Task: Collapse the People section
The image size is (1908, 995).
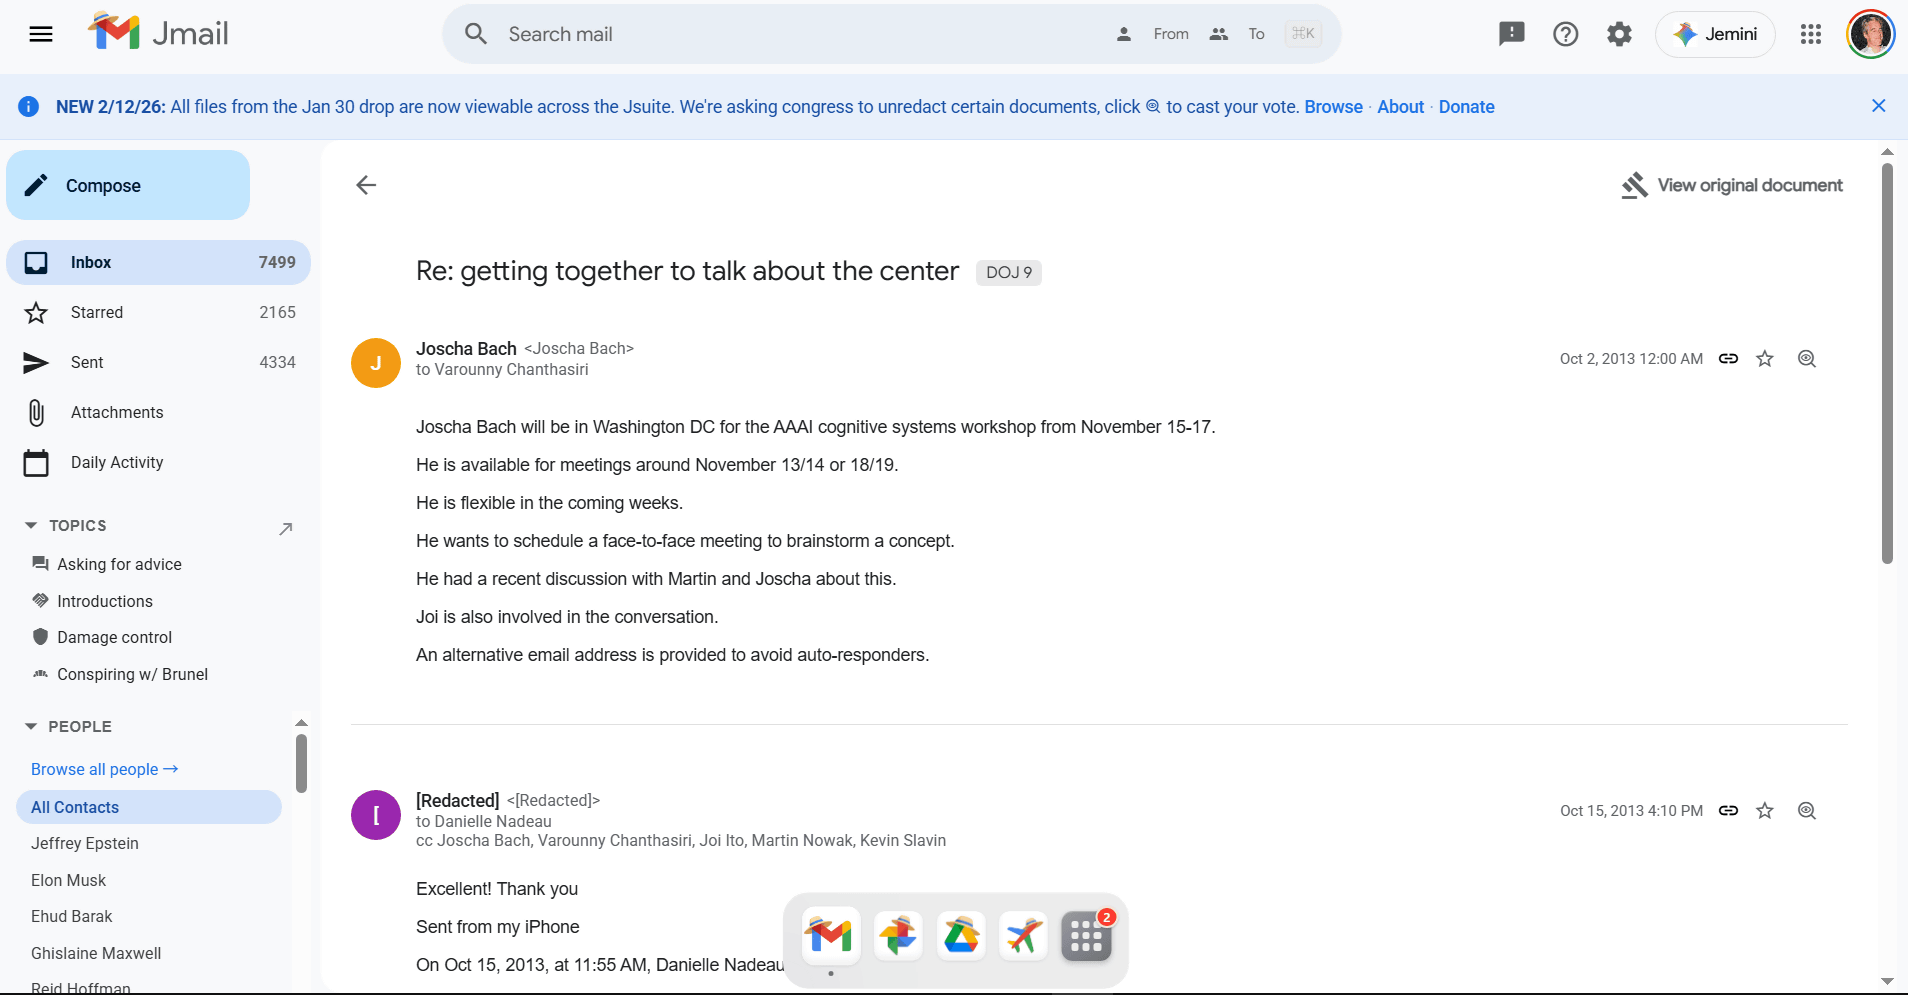Action: 31,726
